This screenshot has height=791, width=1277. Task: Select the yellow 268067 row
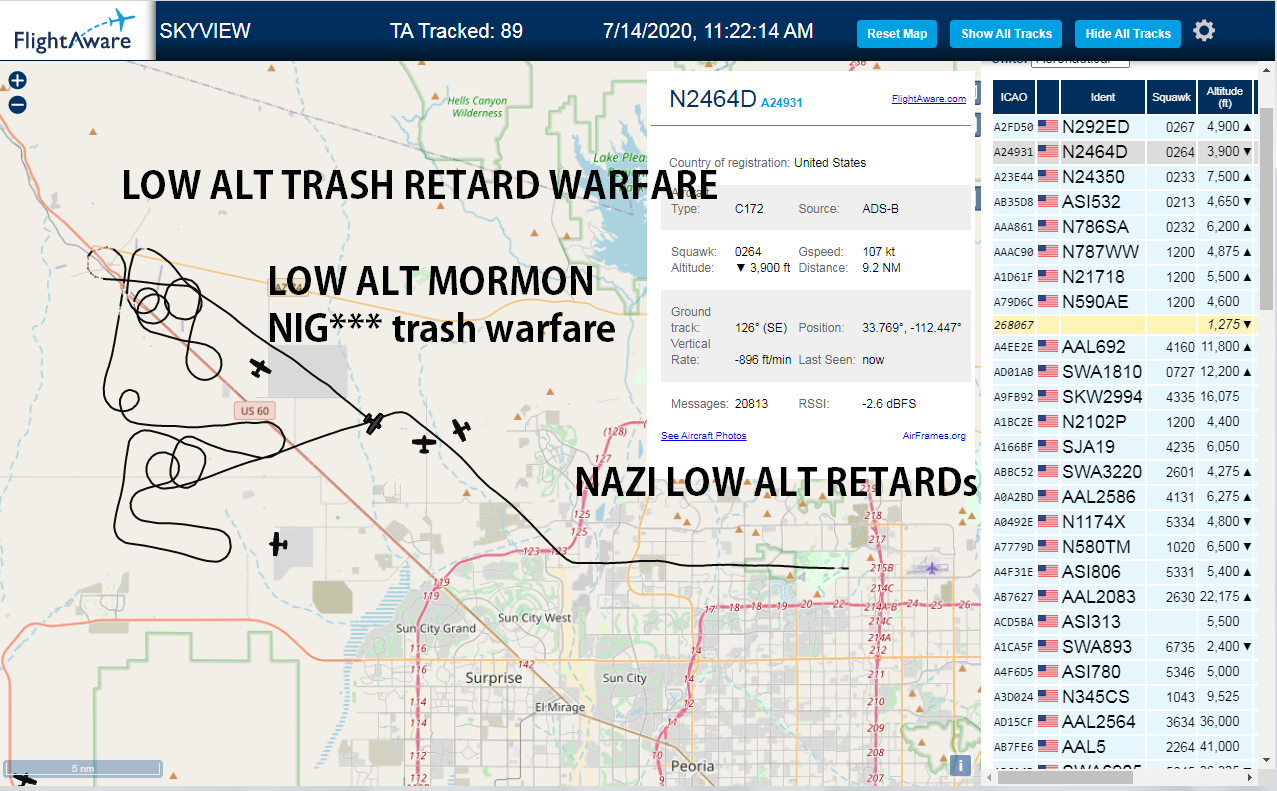[1123, 325]
